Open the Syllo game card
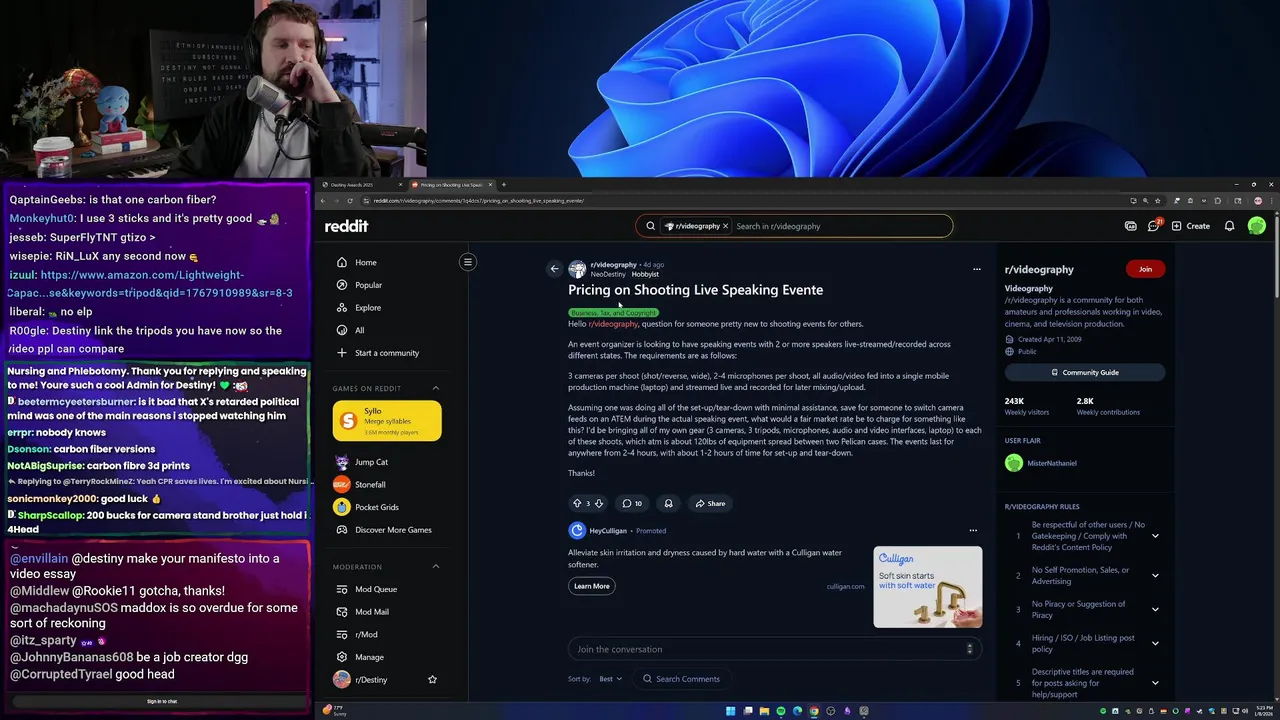This screenshot has width=1280, height=720. pos(387,421)
